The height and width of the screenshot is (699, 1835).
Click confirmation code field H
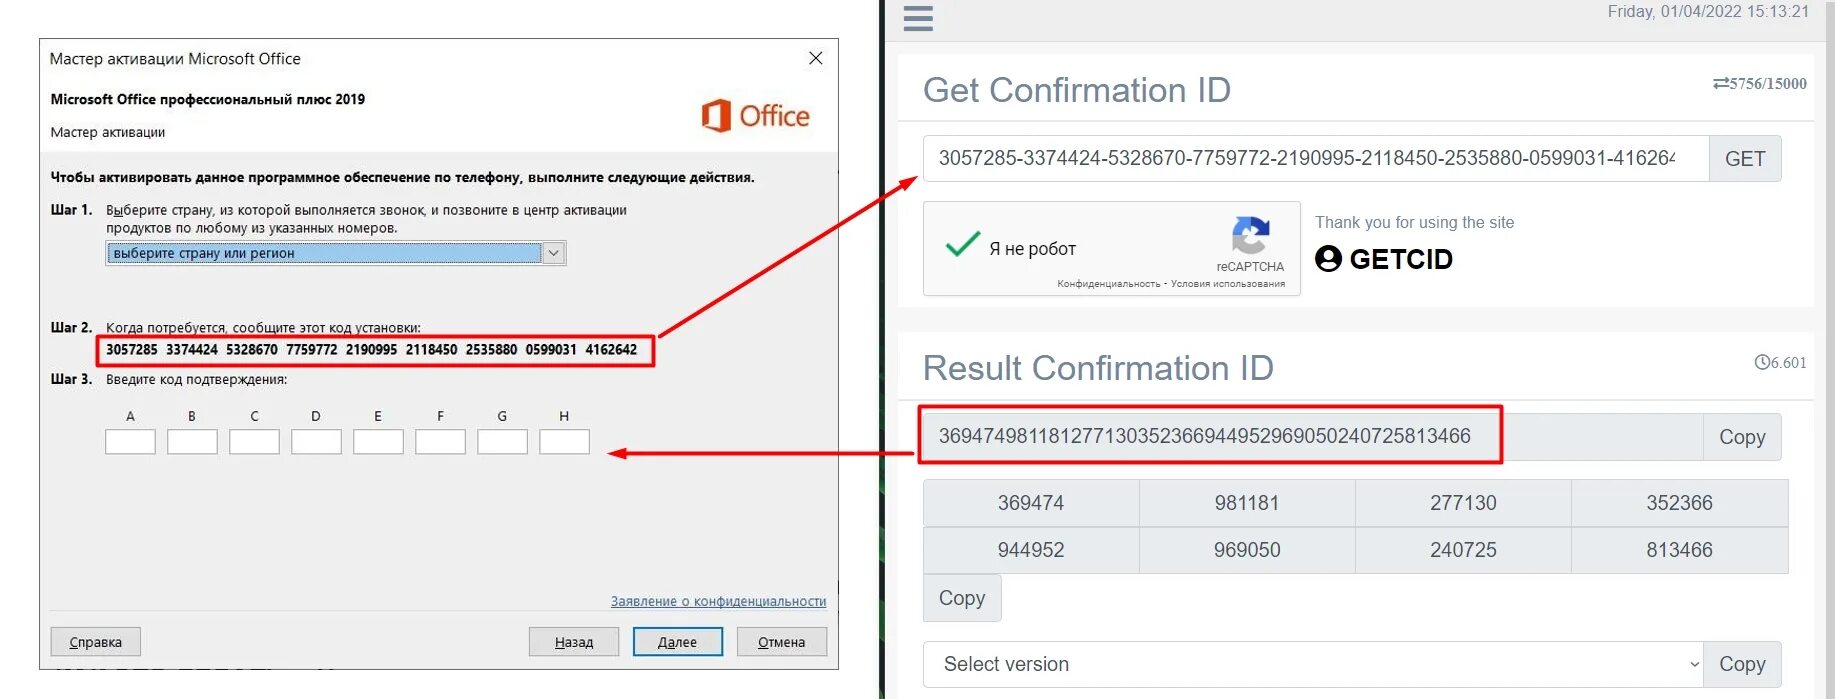(x=564, y=442)
